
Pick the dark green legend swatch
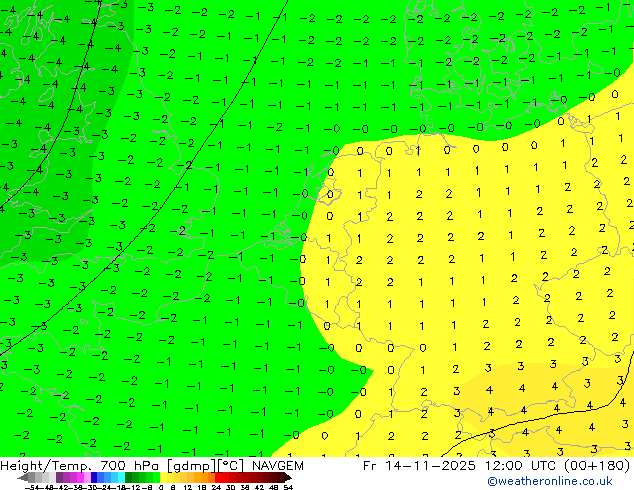129,477
